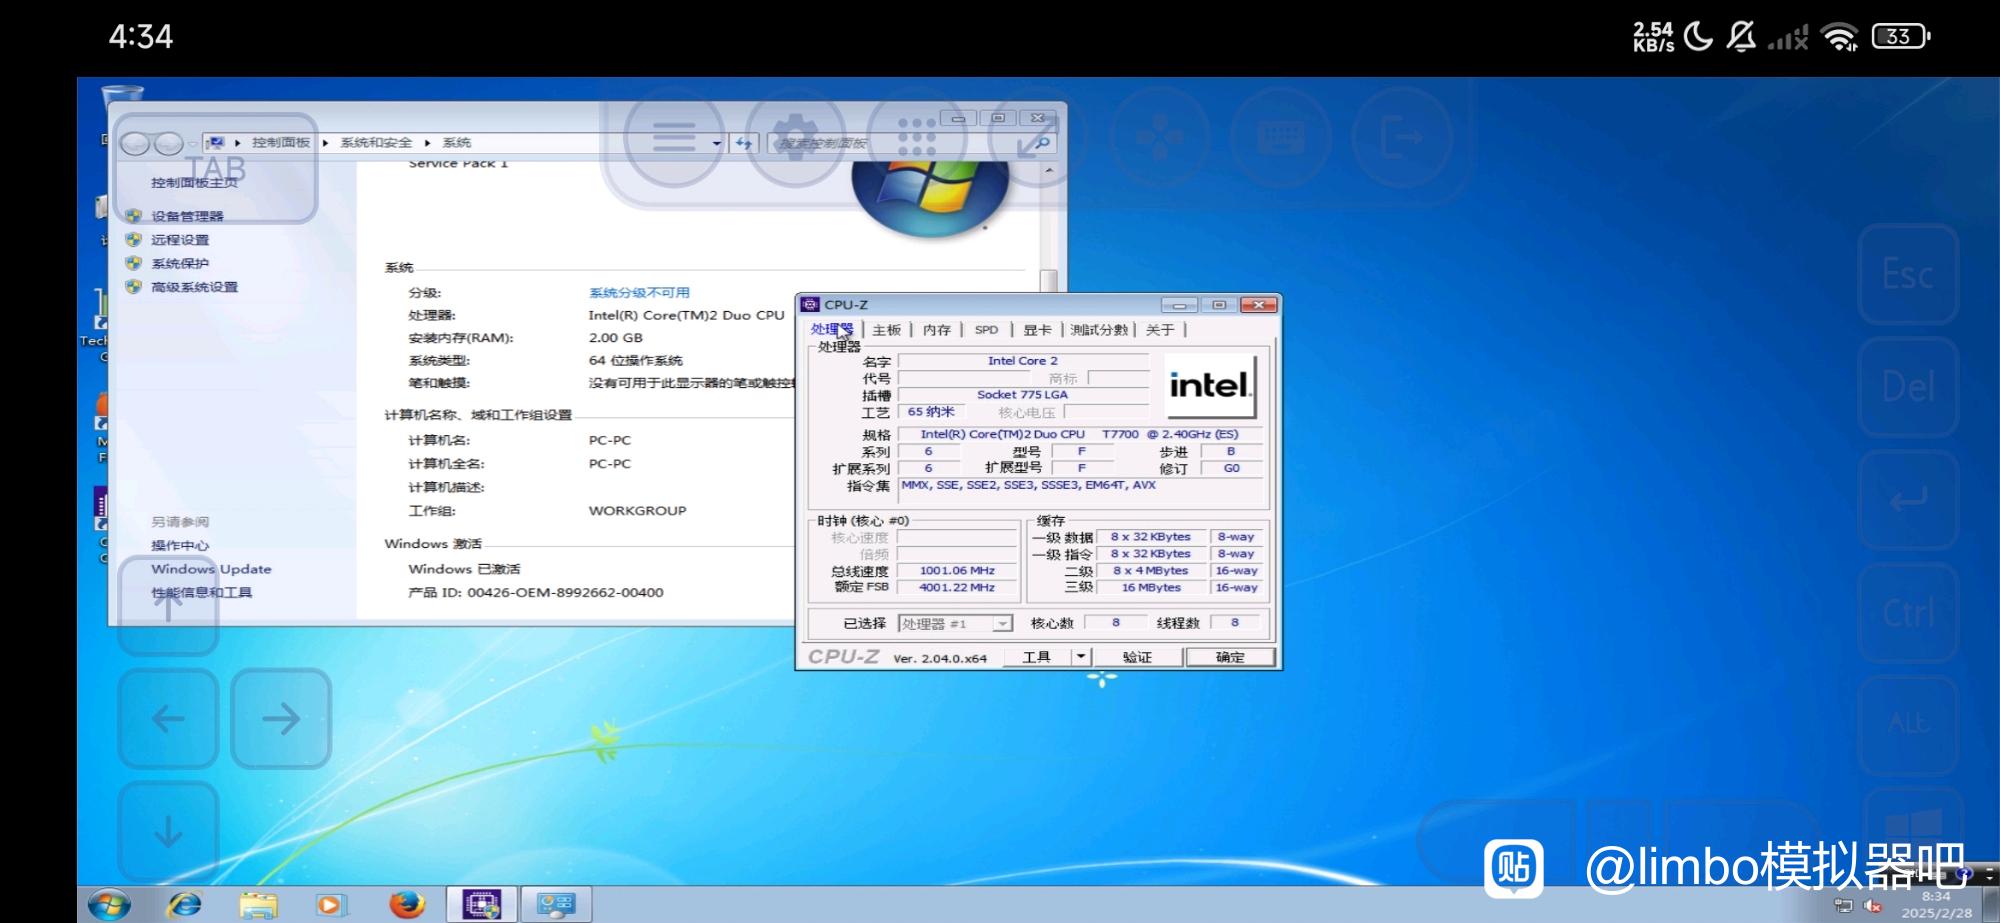
Task: Tap the virtual Esc key
Action: pyautogui.click(x=1908, y=274)
